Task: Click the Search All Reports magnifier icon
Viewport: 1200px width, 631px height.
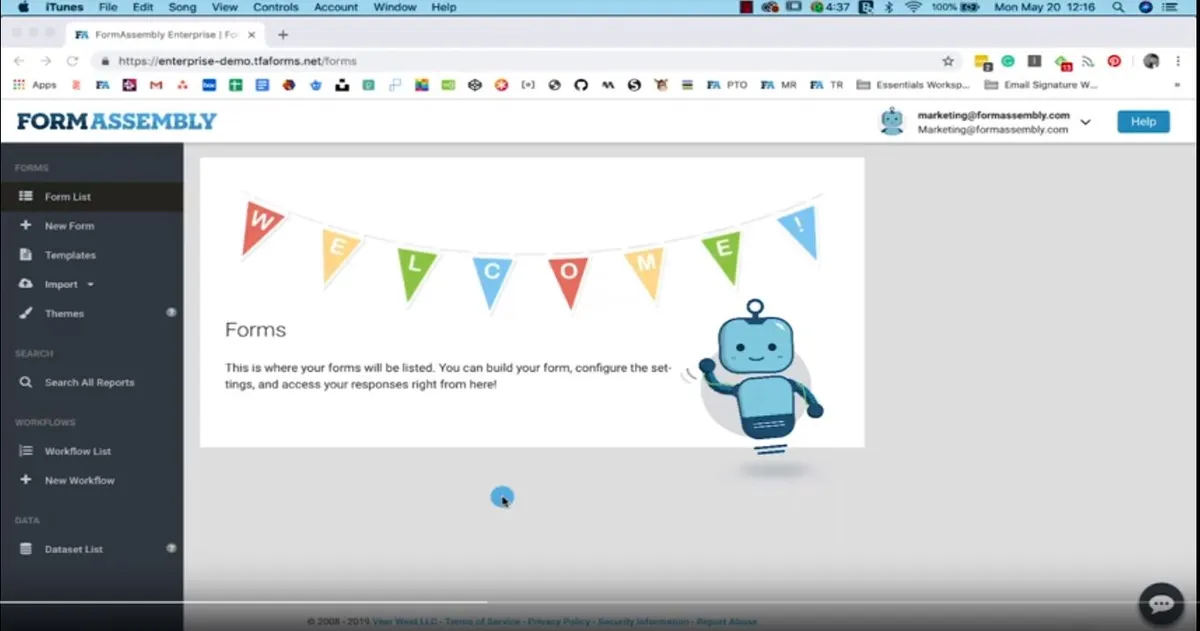Action: click(26, 382)
